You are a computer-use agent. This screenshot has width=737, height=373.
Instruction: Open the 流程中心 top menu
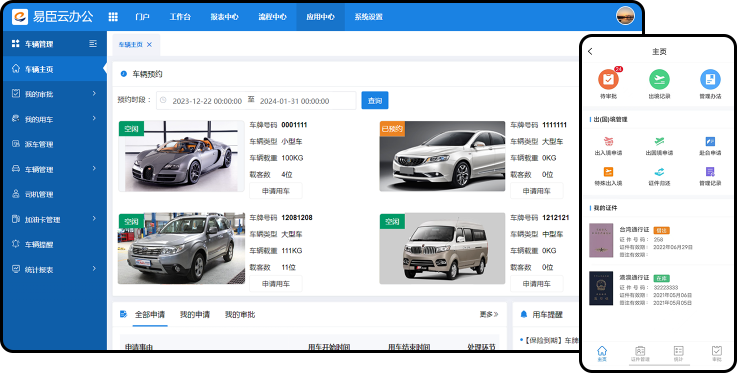pyautogui.click(x=272, y=17)
